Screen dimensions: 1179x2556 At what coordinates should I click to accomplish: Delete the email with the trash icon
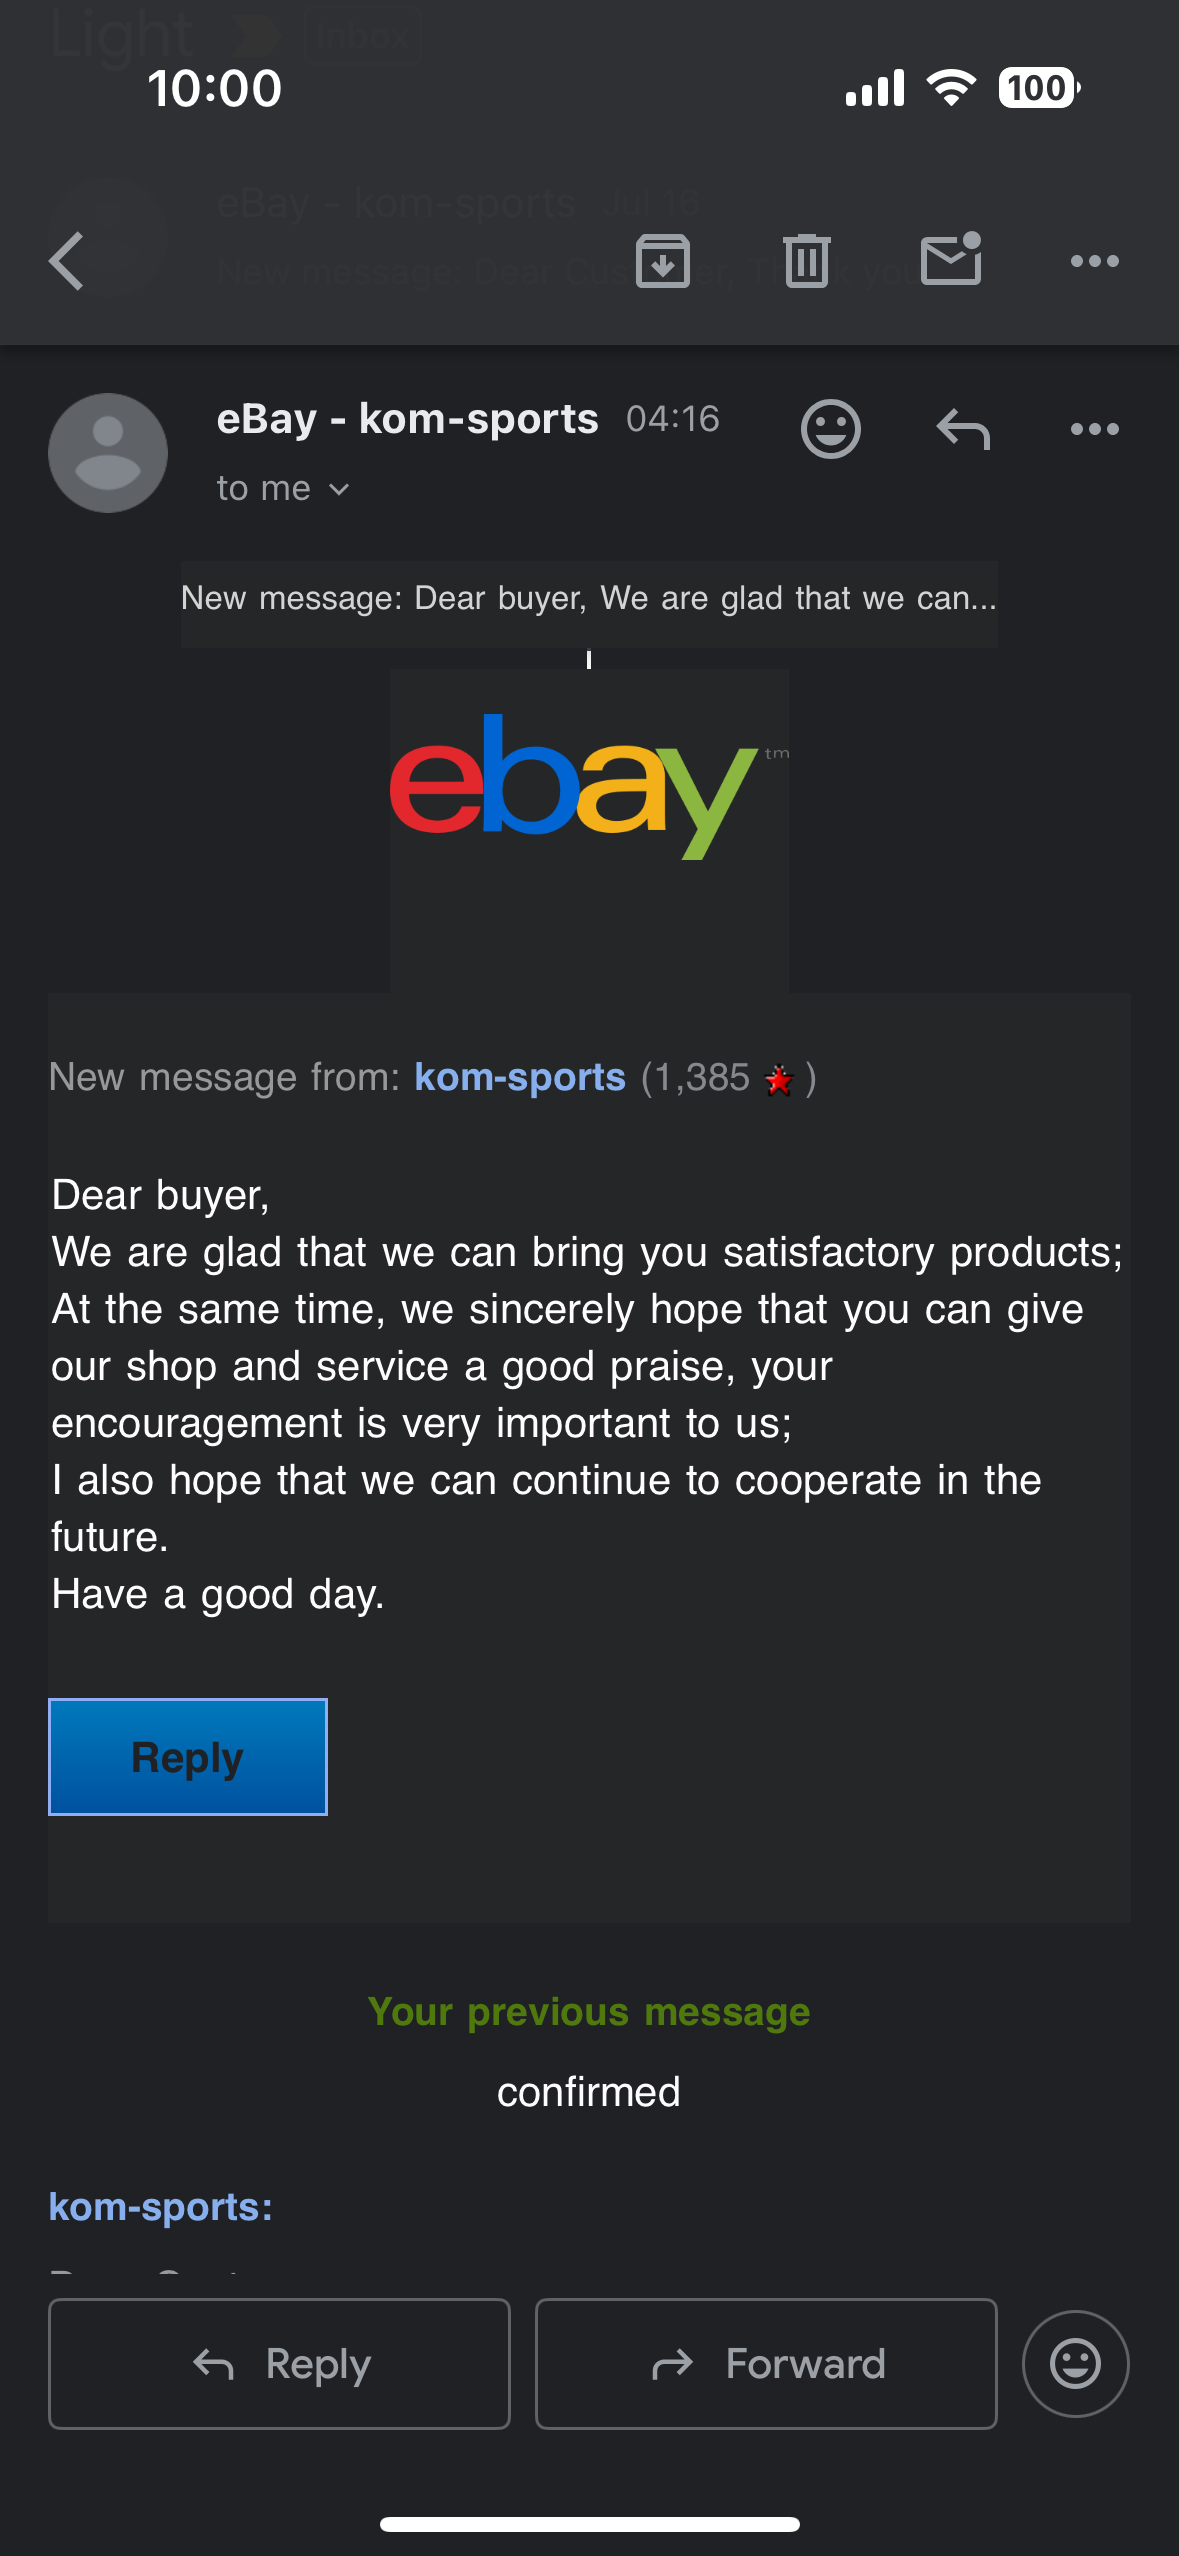pos(807,261)
